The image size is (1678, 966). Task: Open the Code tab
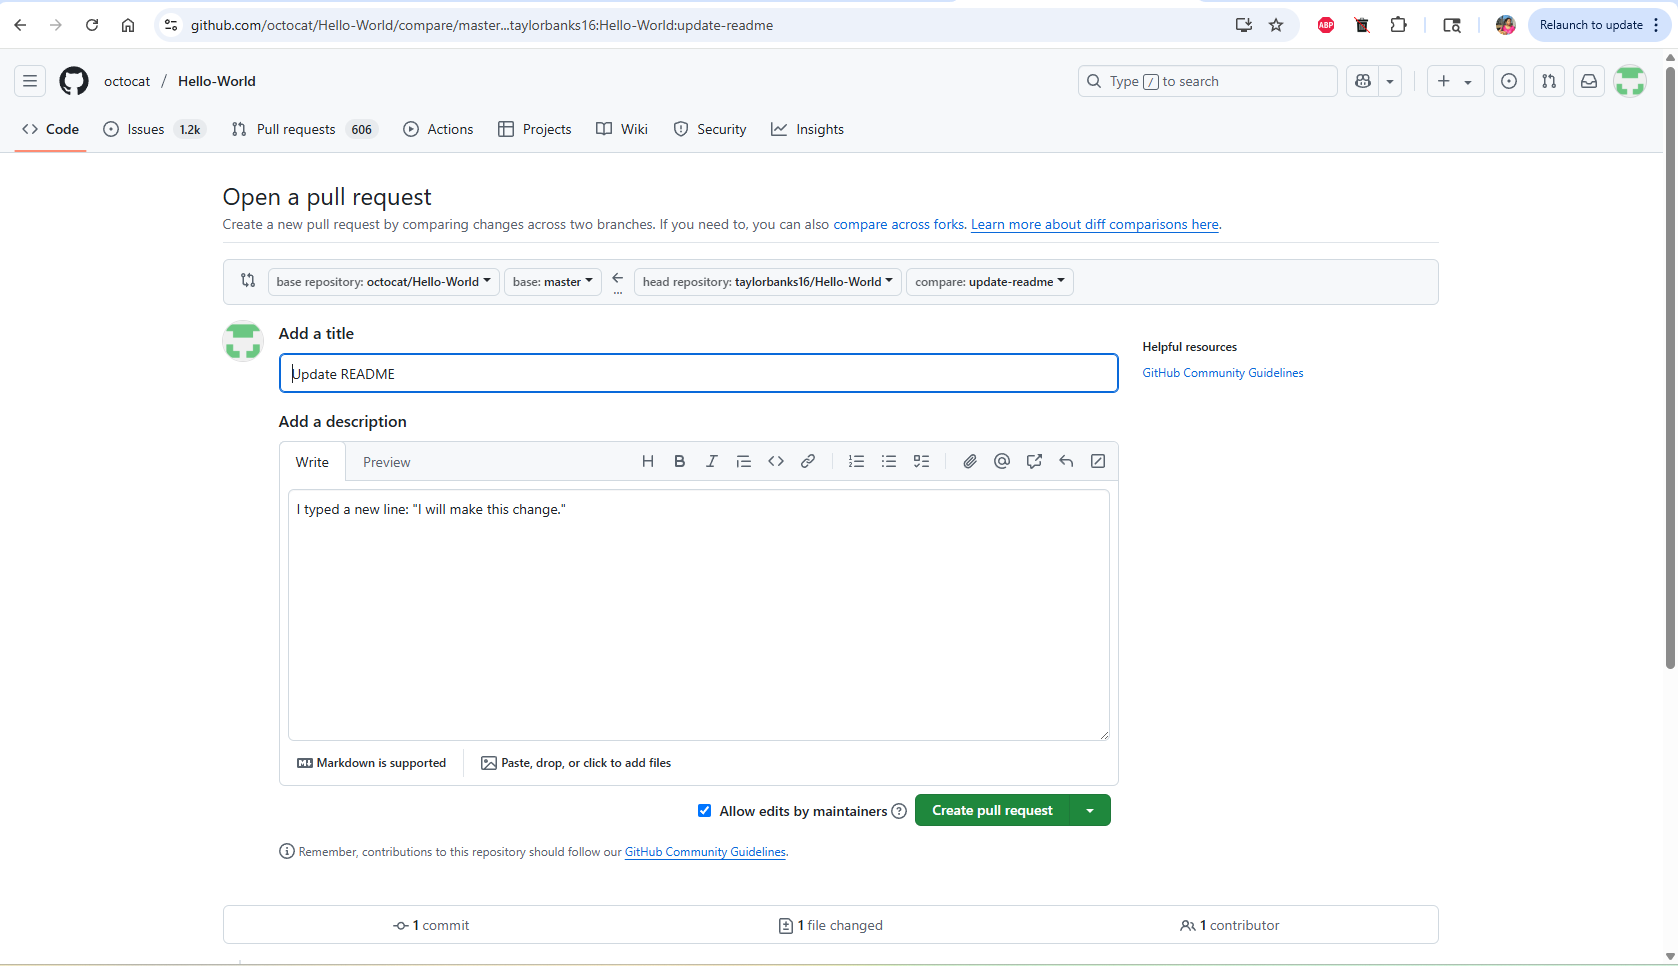click(x=51, y=129)
